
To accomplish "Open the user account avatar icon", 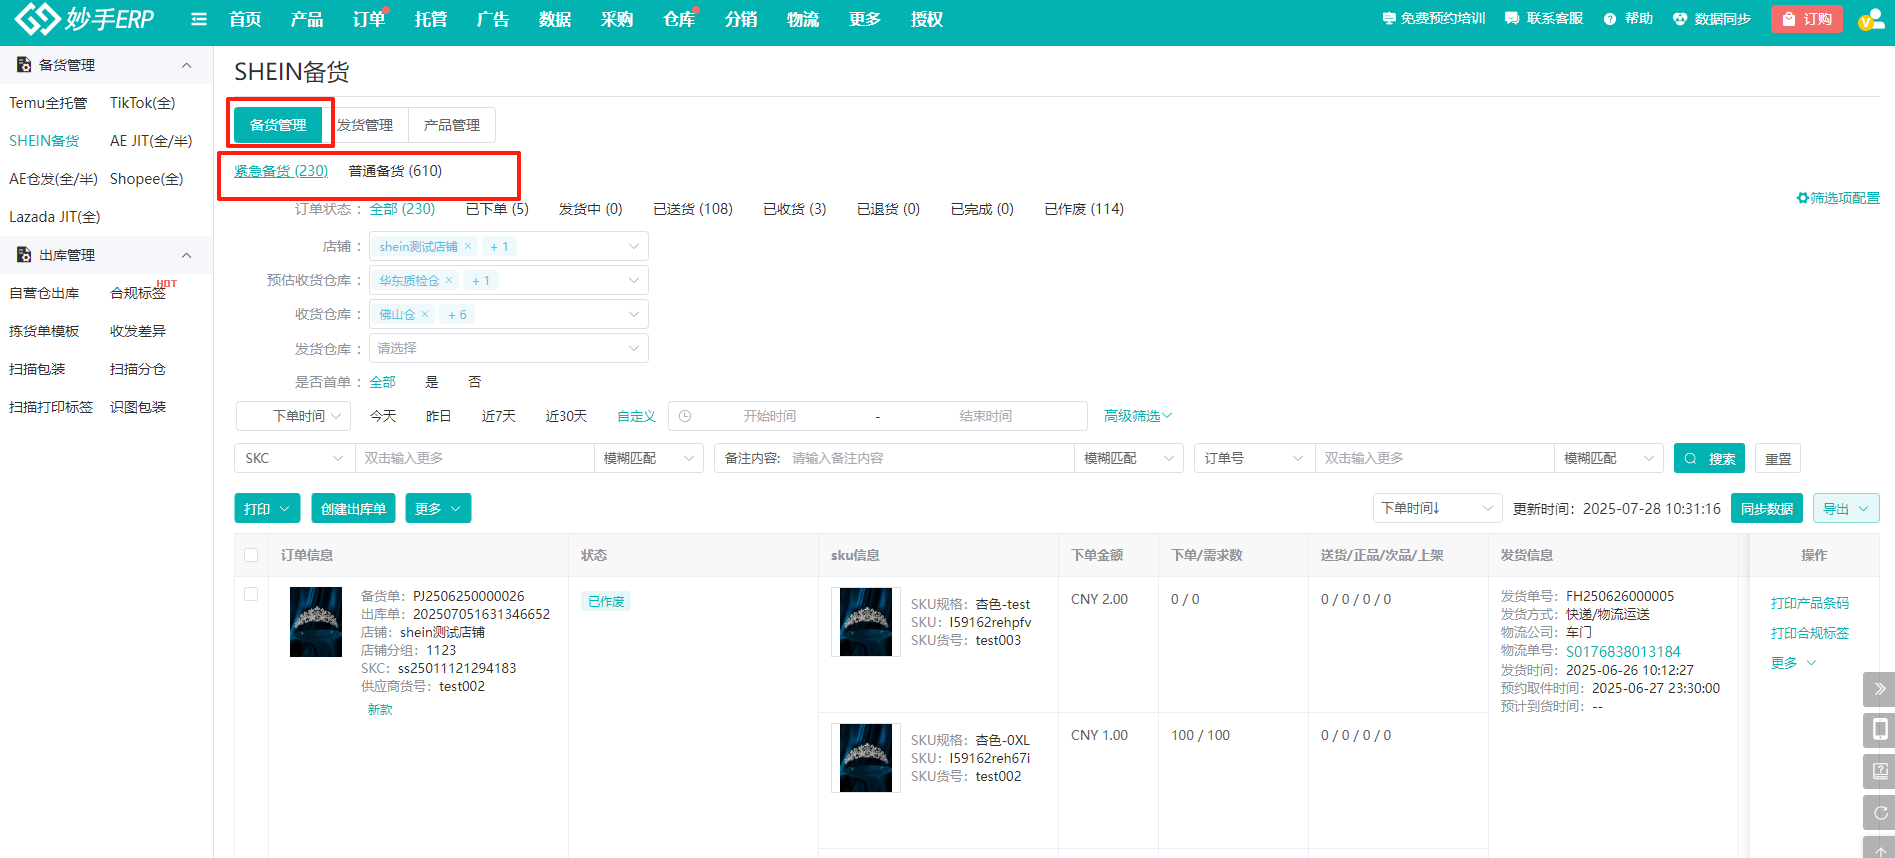I will [x=1871, y=19].
